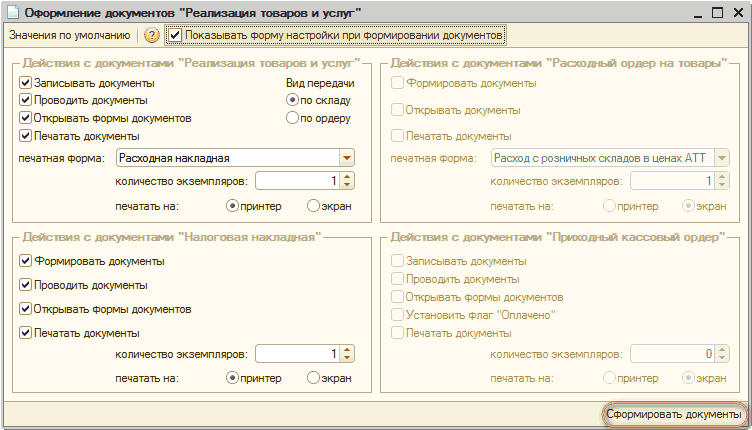Toggle 'Печатать документы' in Реализация section
Viewport: 752px width, 430px height.
click(25, 135)
